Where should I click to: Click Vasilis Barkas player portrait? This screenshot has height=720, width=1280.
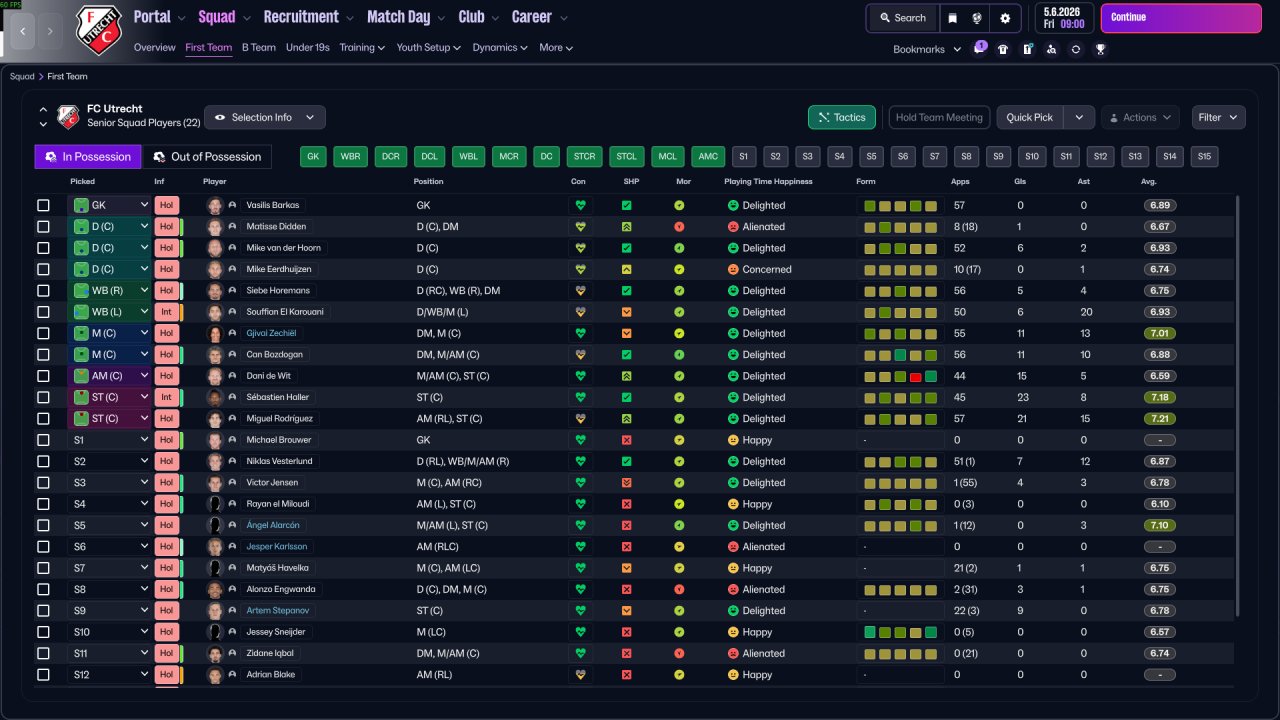point(214,205)
